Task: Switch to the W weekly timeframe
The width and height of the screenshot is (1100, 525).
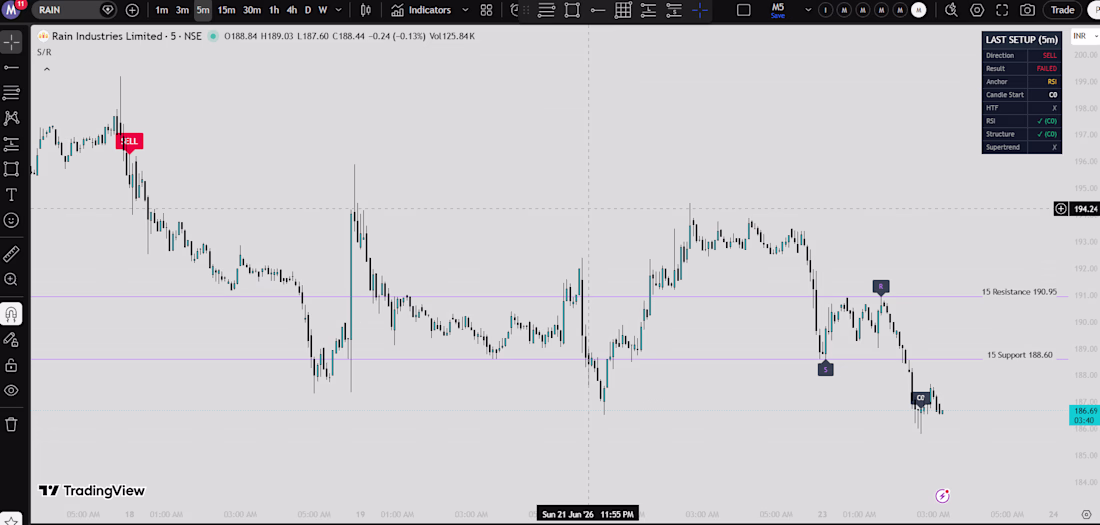Action: pyautogui.click(x=323, y=10)
